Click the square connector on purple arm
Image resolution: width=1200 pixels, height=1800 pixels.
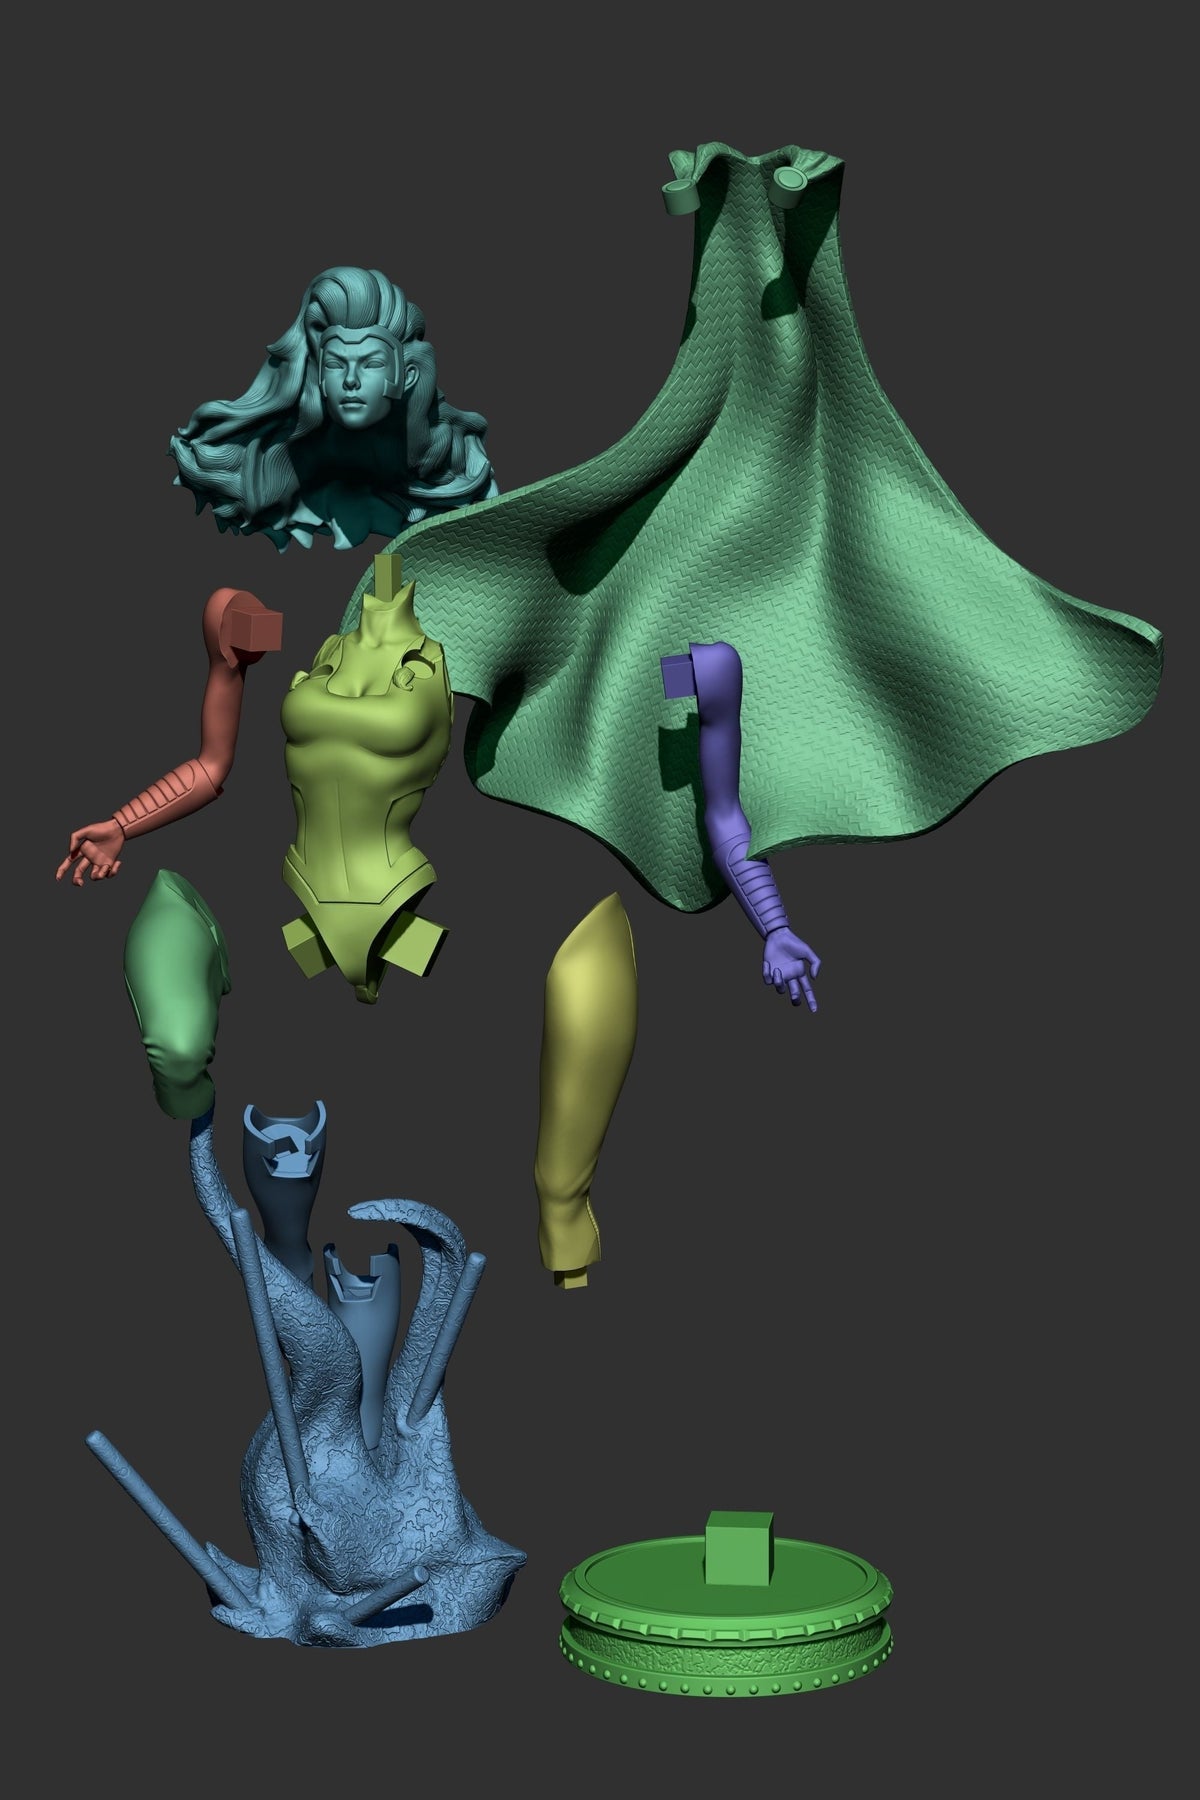point(682,675)
